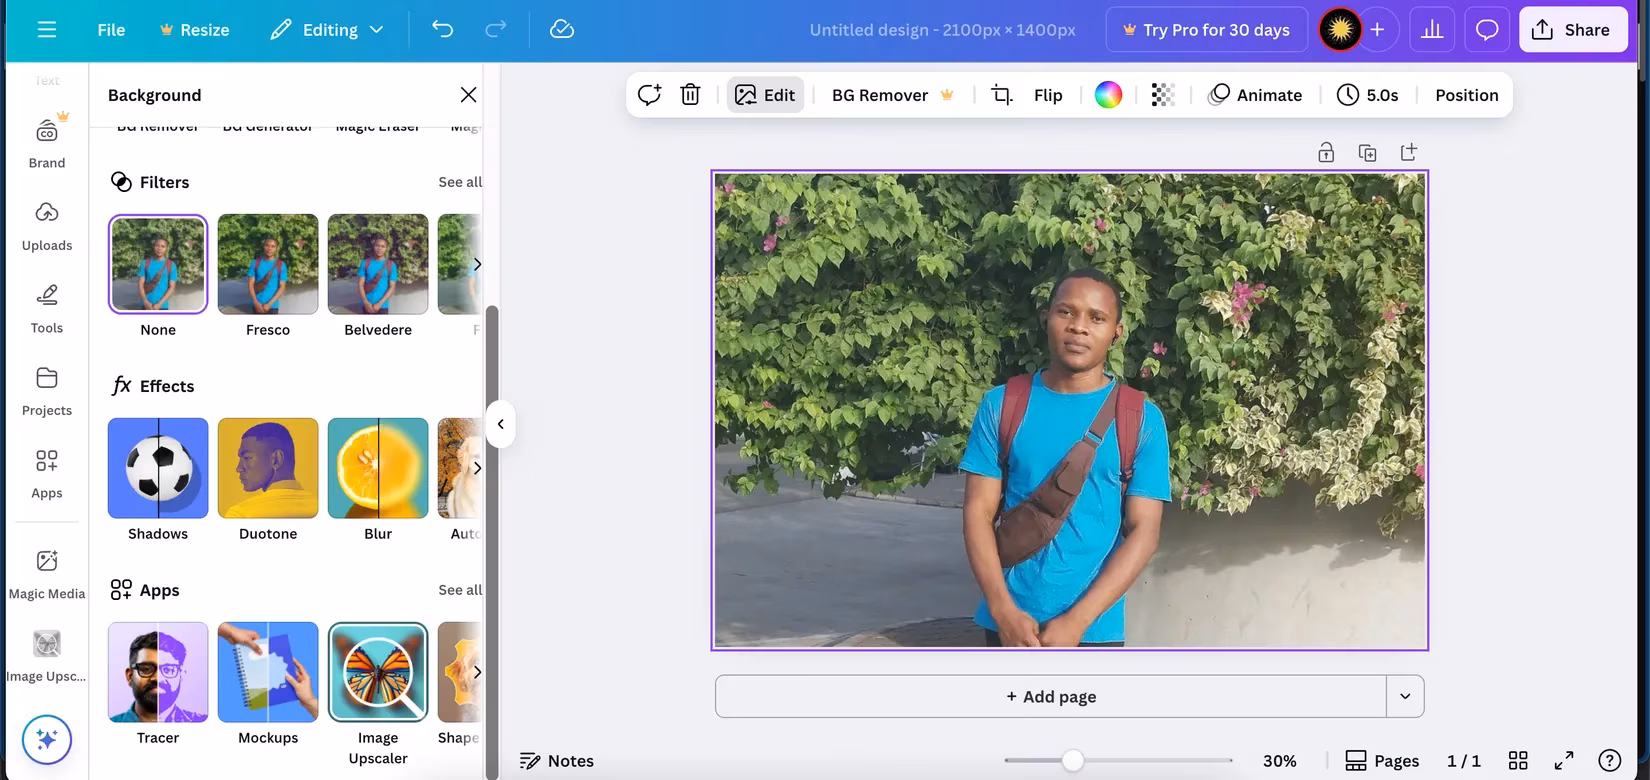The height and width of the screenshot is (780, 1650).
Task: Collapse the side panel with chevron
Action: point(500,424)
